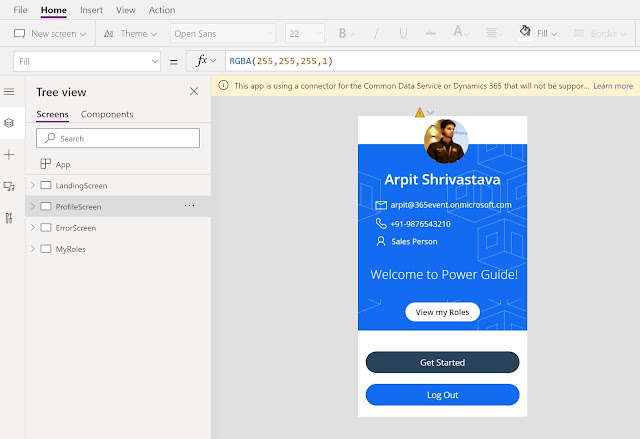The image size is (640, 439).
Task: Click the phone icon on canvas
Action: click(x=381, y=223)
